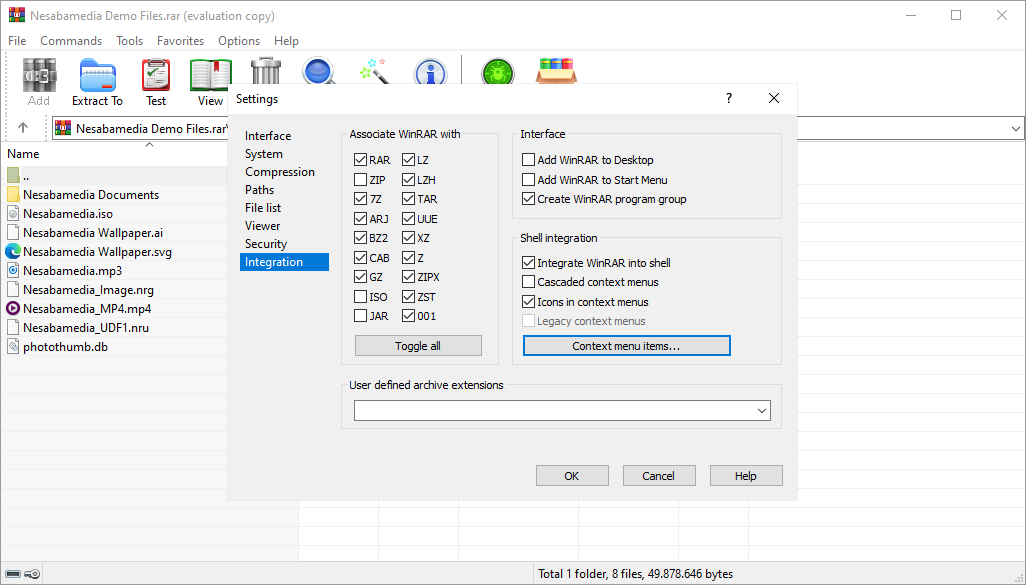Image resolution: width=1026 pixels, height=585 pixels.
Task: Click the green VirusScan toolbar icon
Action: [497, 73]
